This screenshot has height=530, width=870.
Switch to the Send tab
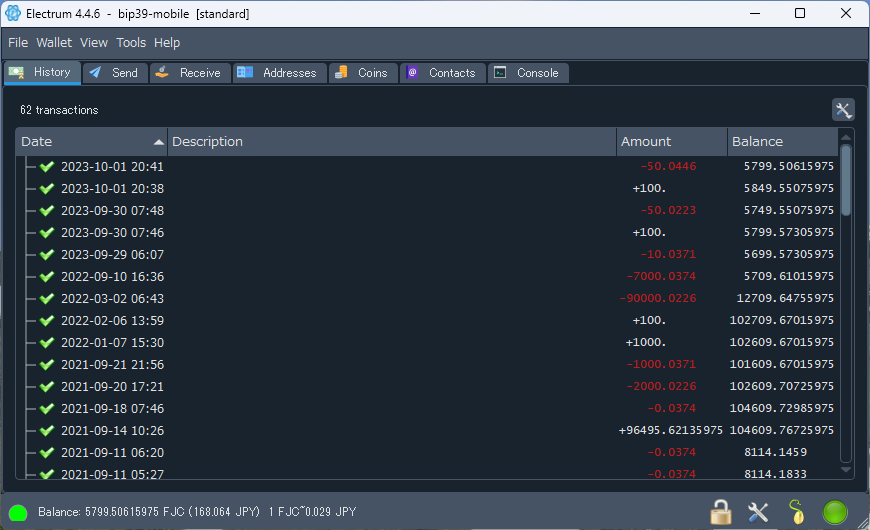pyautogui.click(x=115, y=73)
